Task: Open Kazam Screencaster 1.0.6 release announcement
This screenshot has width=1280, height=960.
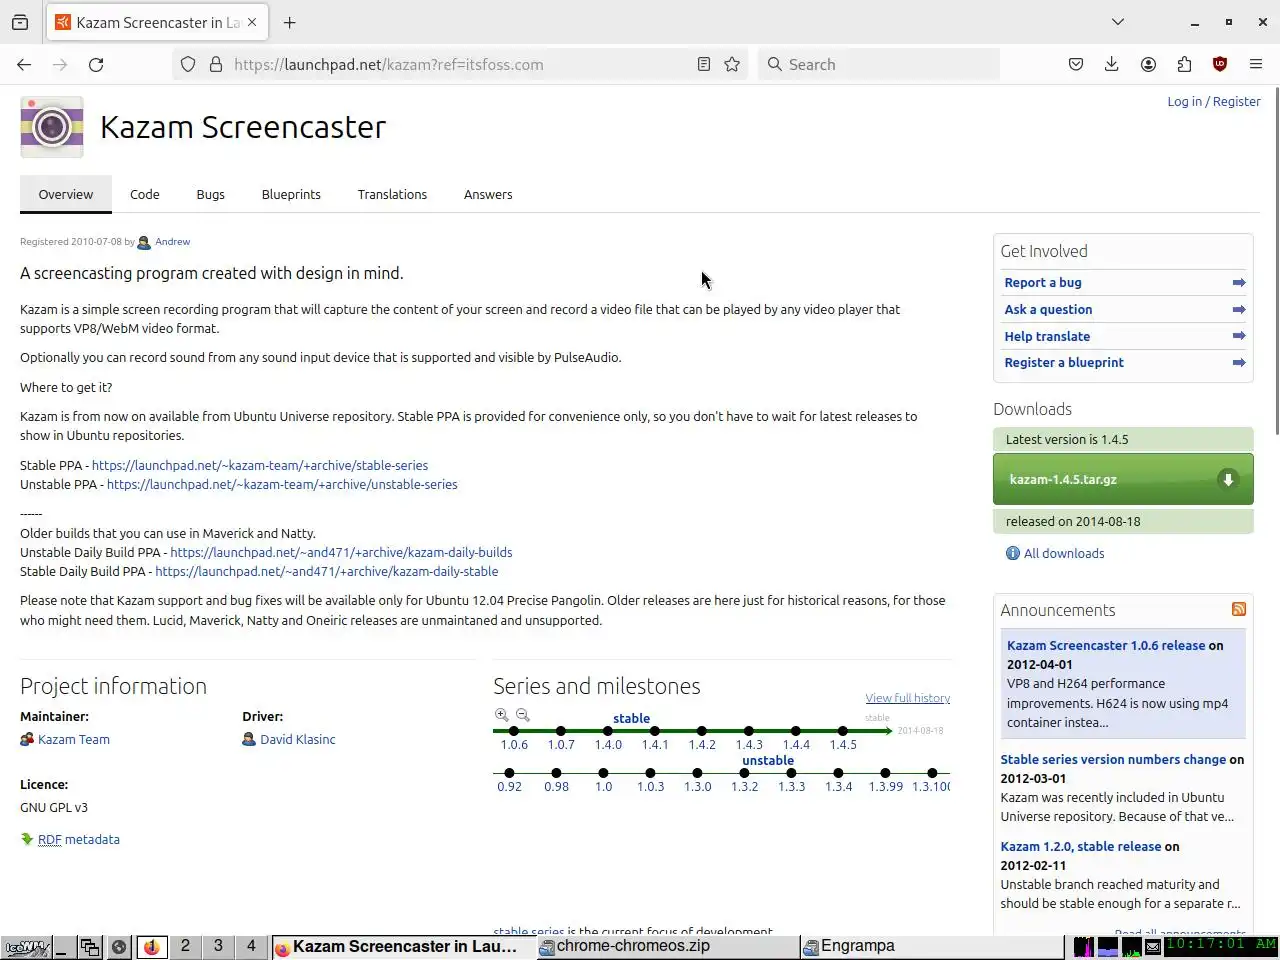Action: pyautogui.click(x=1106, y=646)
